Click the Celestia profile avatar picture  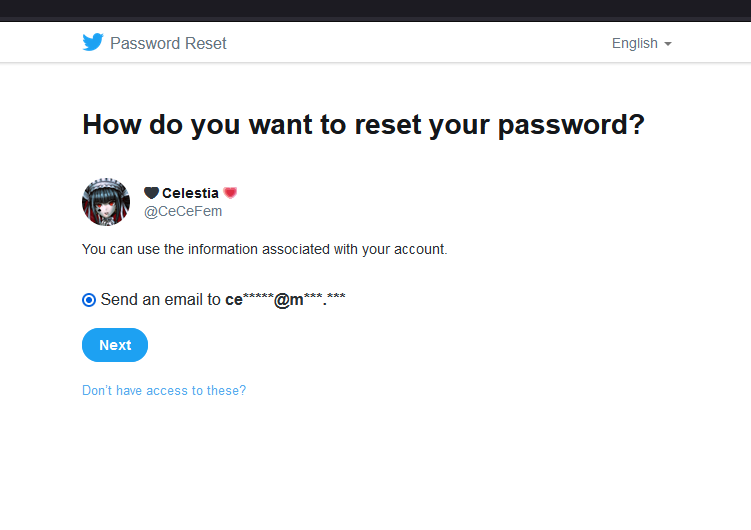pos(106,202)
